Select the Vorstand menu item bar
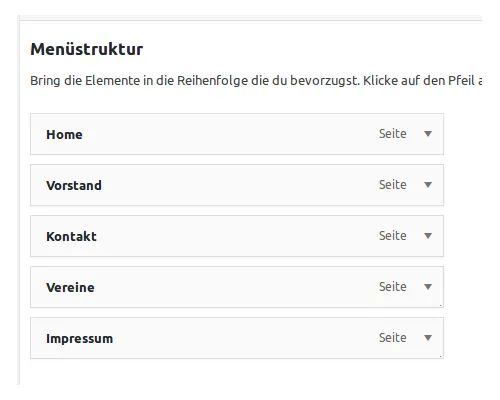Screen dimensions: 500x400 click(x=237, y=185)
